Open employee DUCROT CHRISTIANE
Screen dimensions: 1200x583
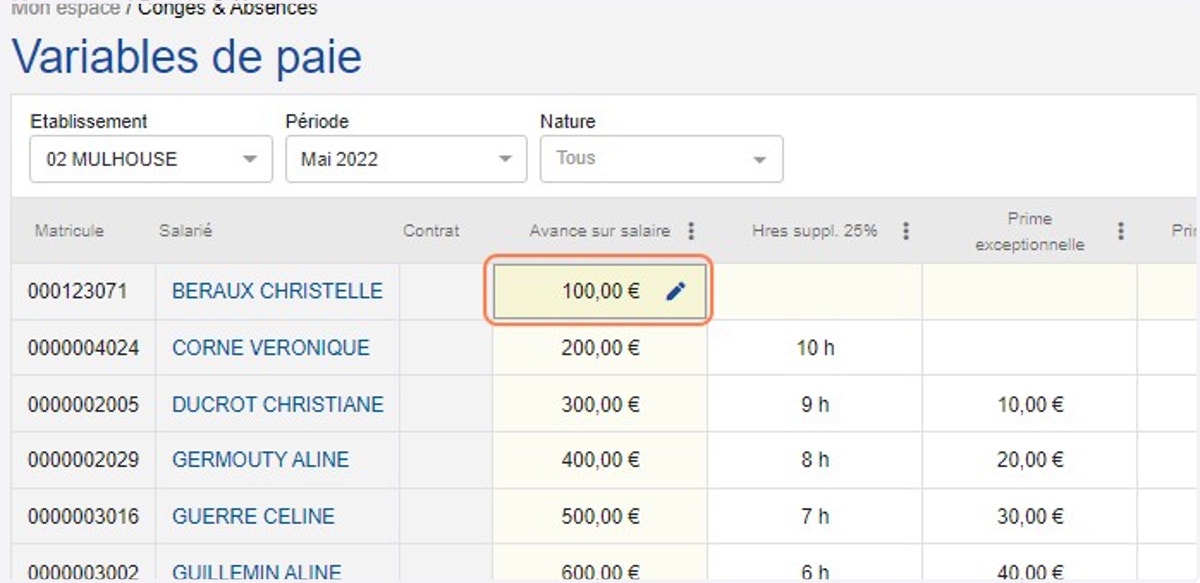coord(278,405)
